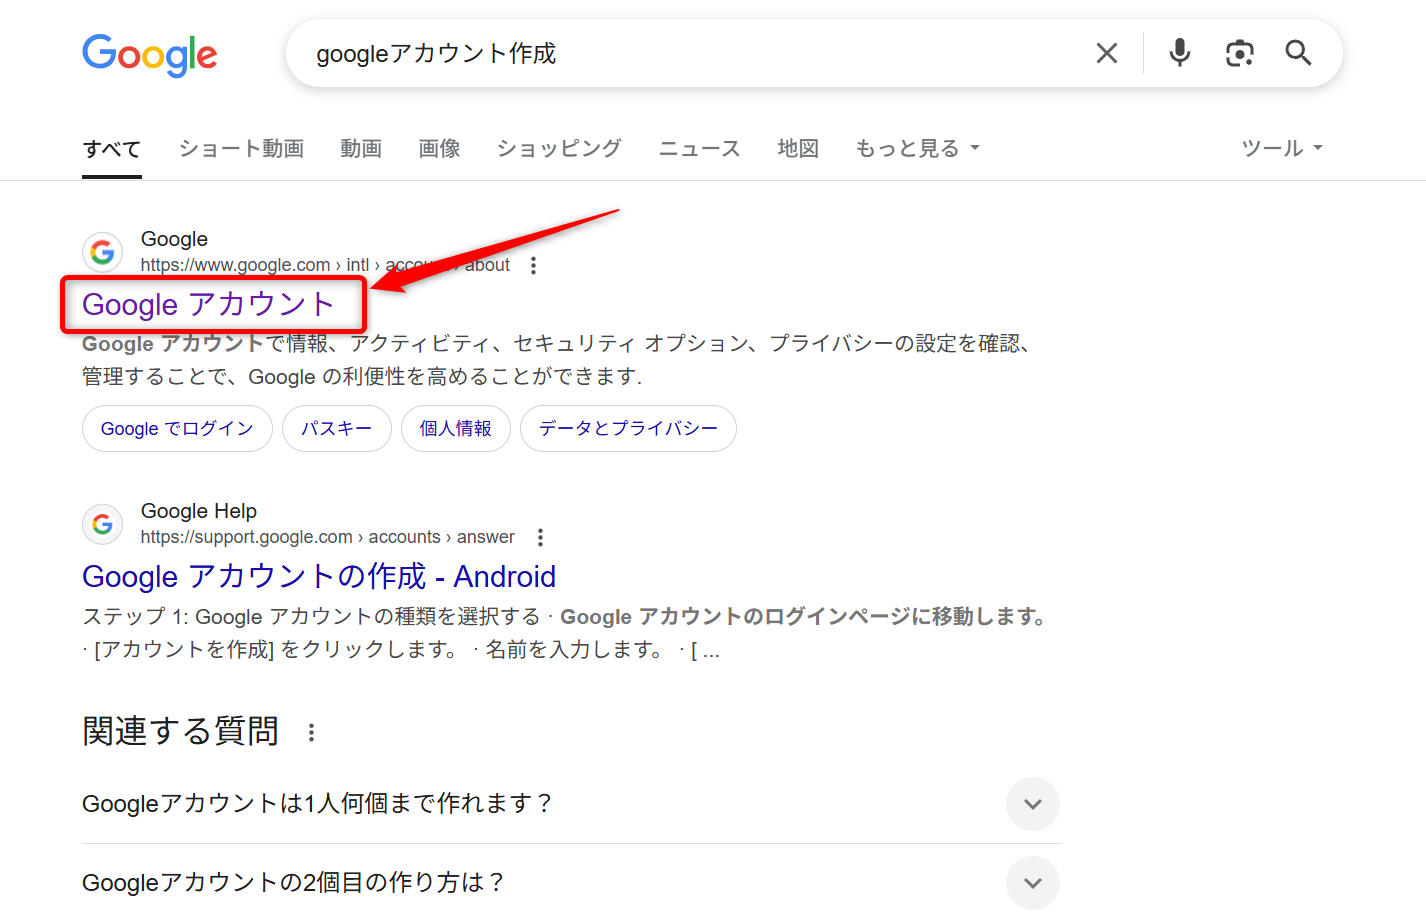This screenshot has height=913, width=1426.
Task: Open the Google アカウント link
Action: [x=212, y=305]
